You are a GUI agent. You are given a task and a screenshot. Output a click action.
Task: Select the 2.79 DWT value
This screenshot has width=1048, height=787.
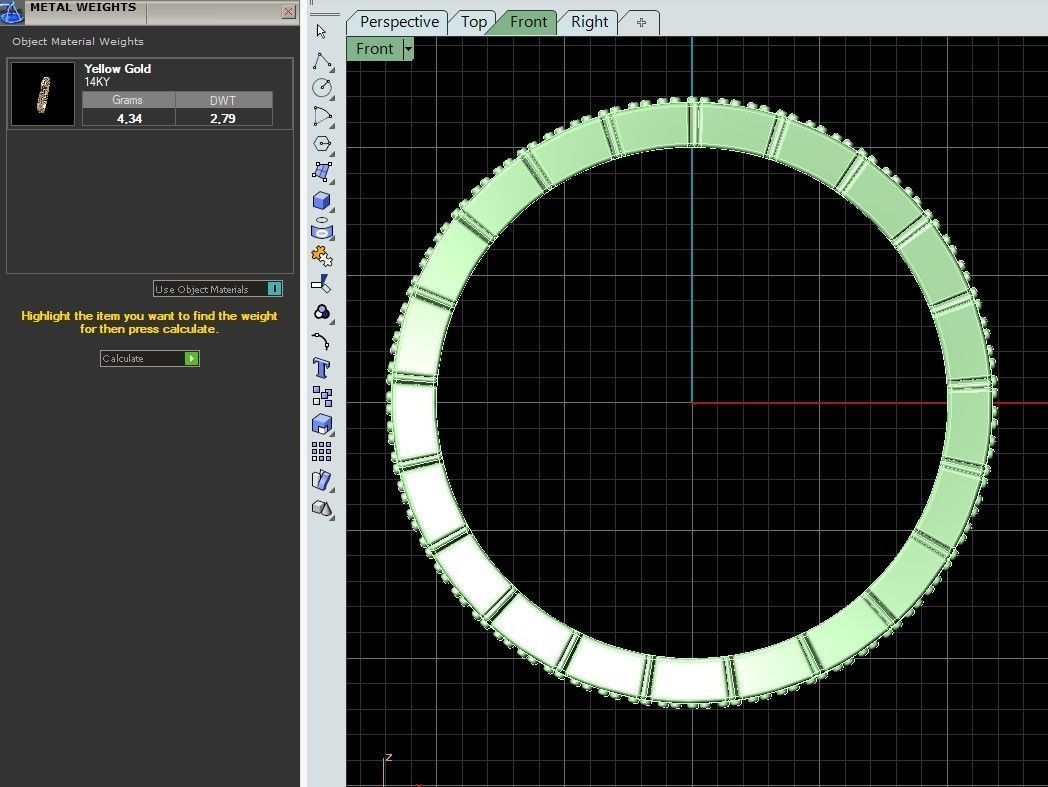(x=223, y=118)
